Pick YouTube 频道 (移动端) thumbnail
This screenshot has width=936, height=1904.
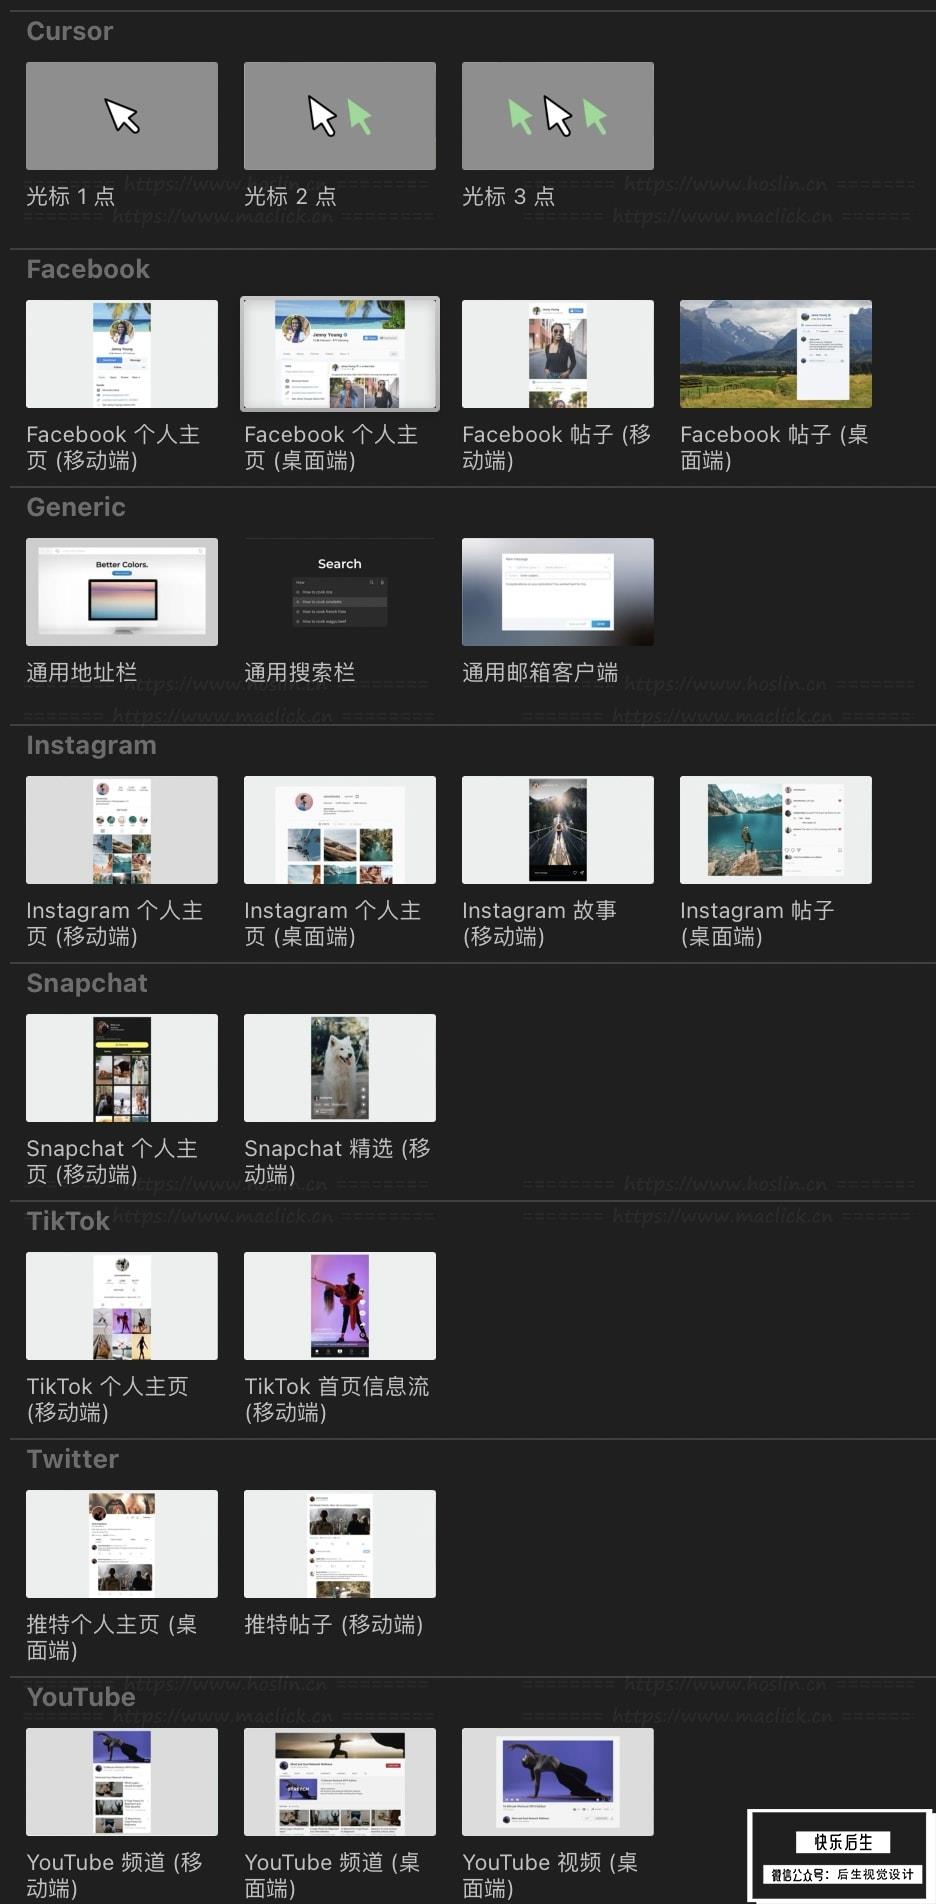[x=122, y=1782]
